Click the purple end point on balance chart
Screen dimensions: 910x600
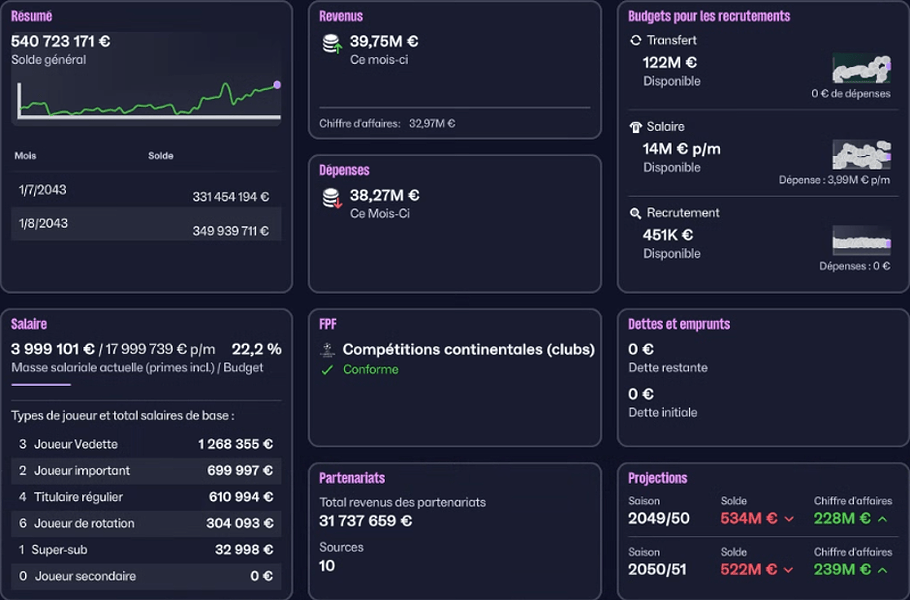pos(277,85)
